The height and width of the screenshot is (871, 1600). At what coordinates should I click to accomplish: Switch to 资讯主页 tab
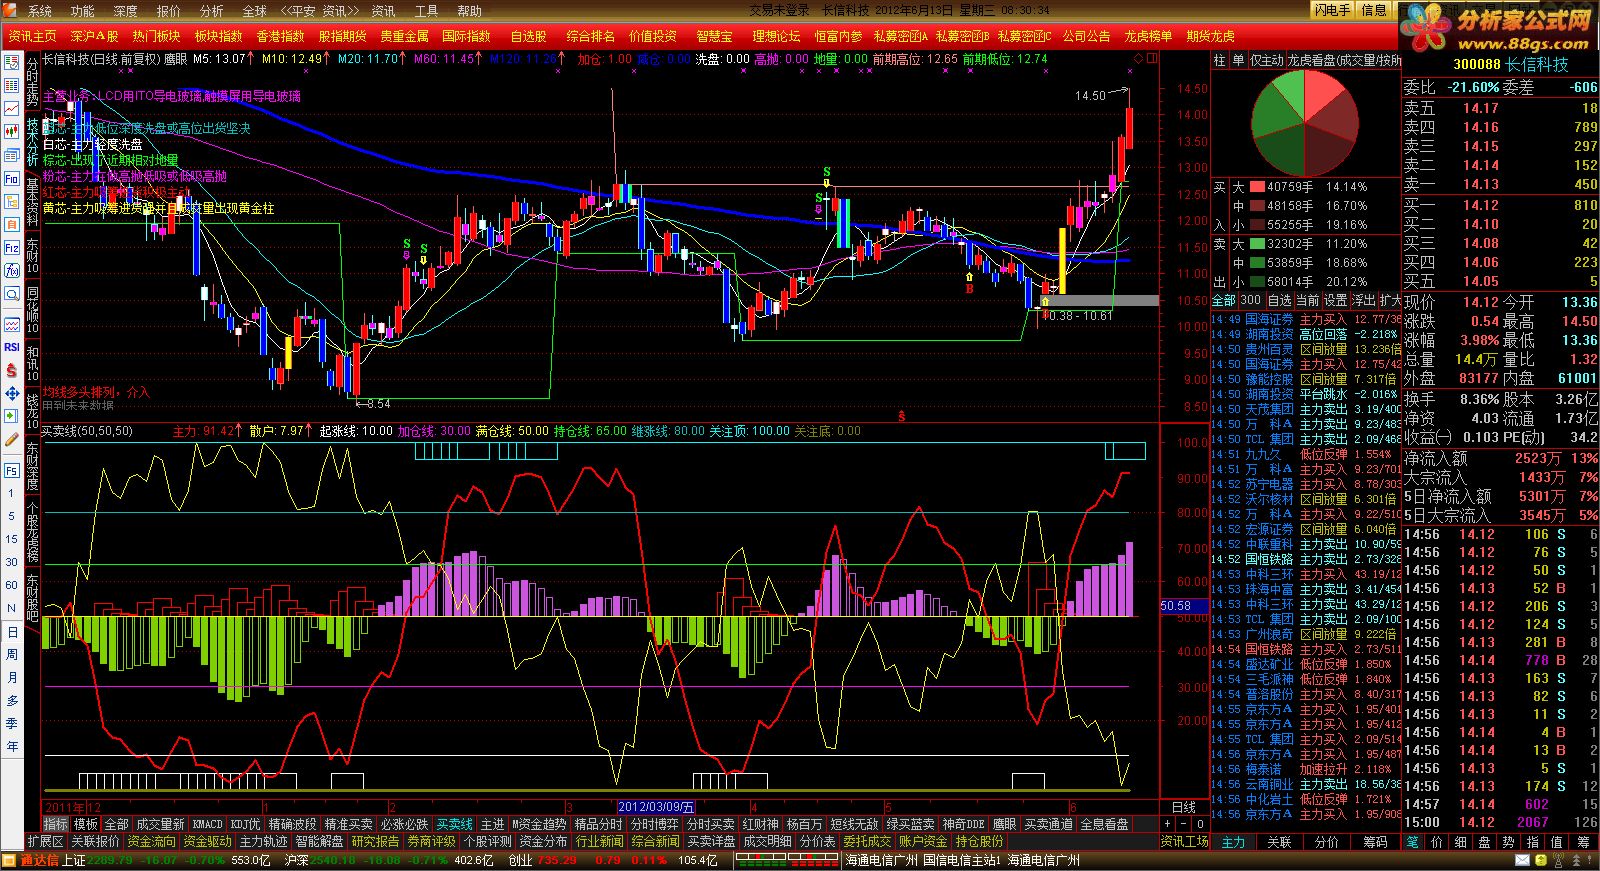tap(32, 36)
